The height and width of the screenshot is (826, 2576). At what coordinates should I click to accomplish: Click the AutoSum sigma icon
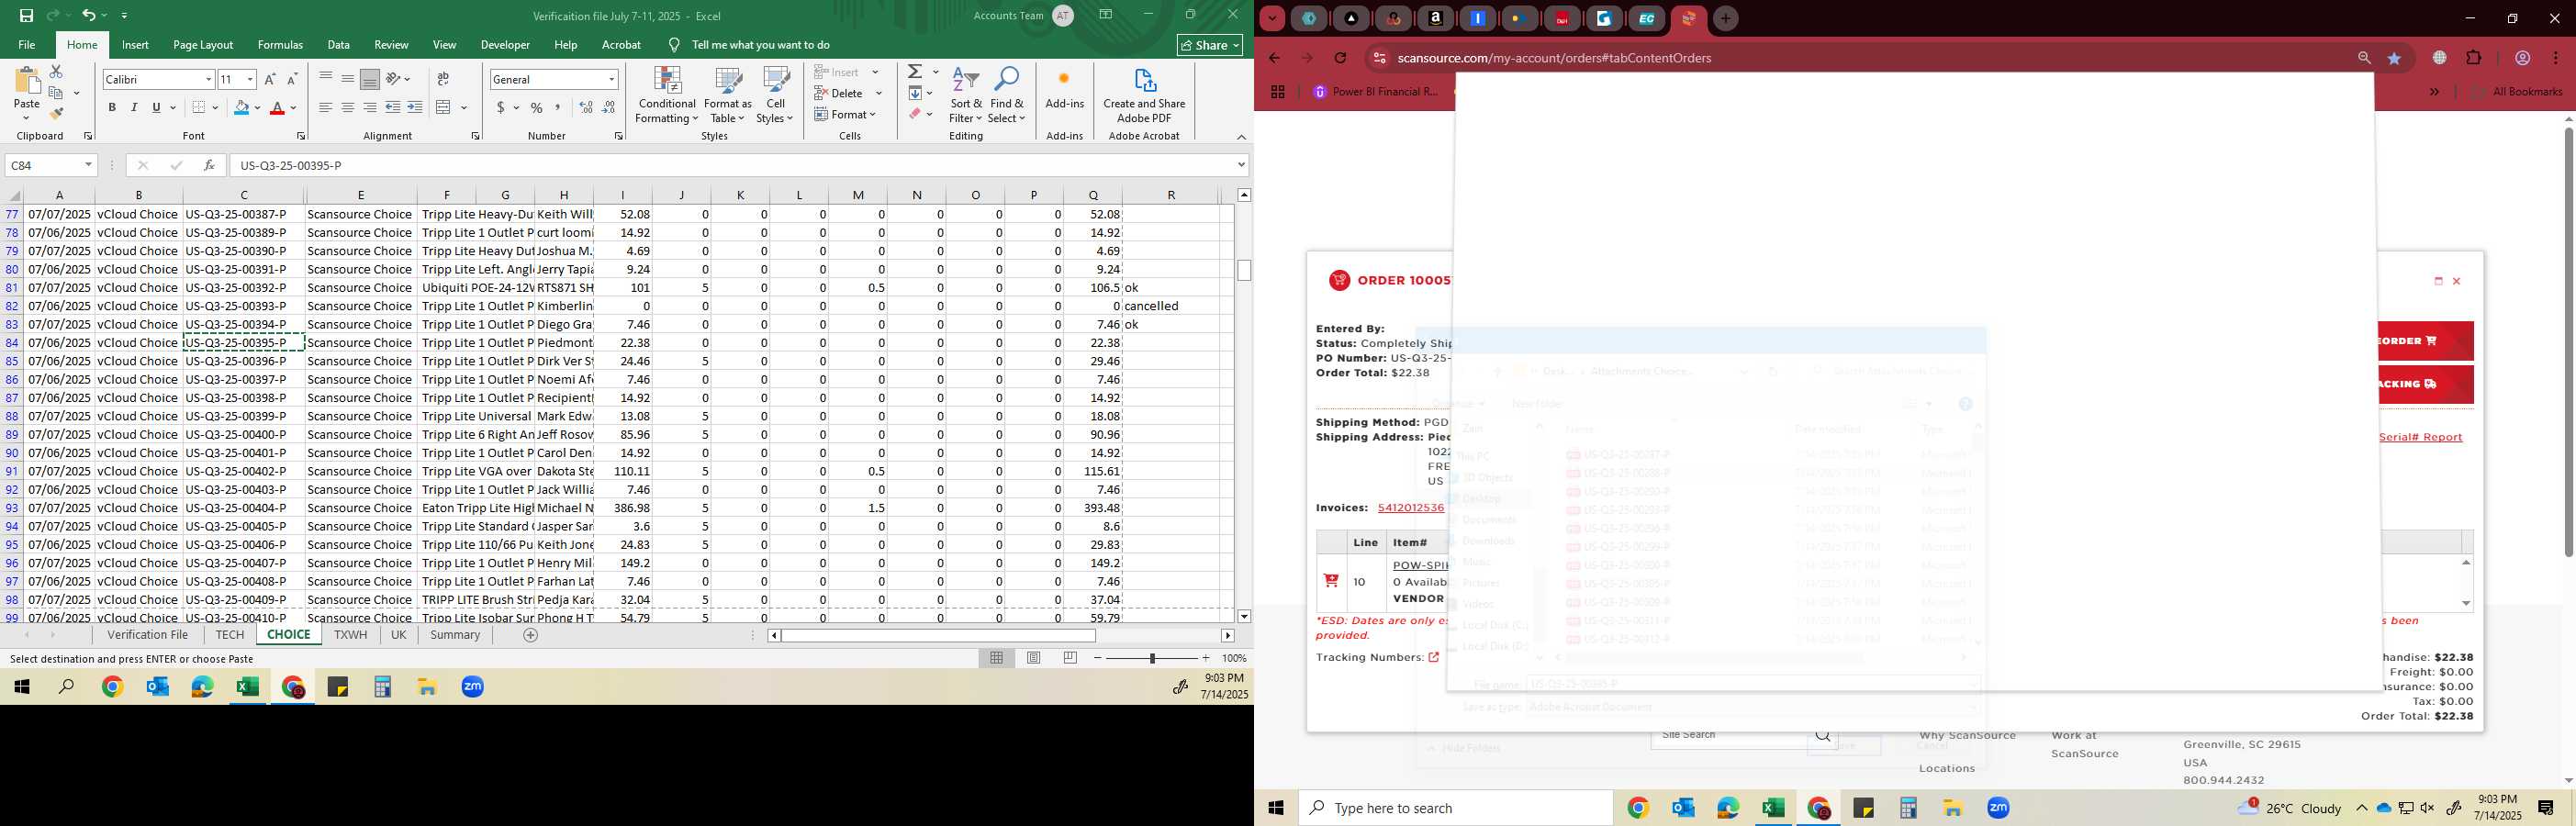tap(915, 72)
